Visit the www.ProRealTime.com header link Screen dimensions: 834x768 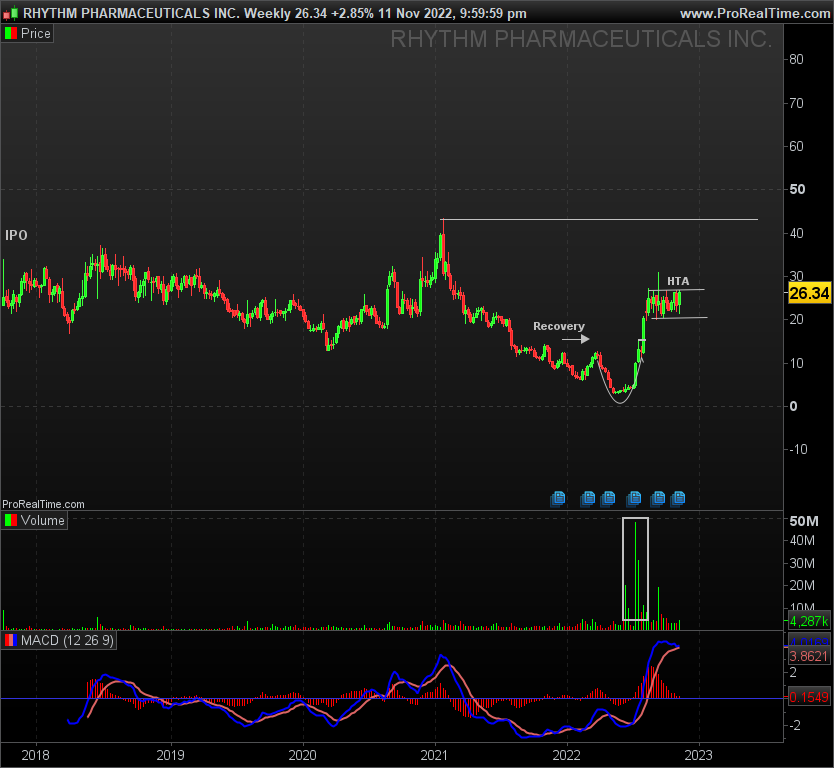(x=755, y=13)
